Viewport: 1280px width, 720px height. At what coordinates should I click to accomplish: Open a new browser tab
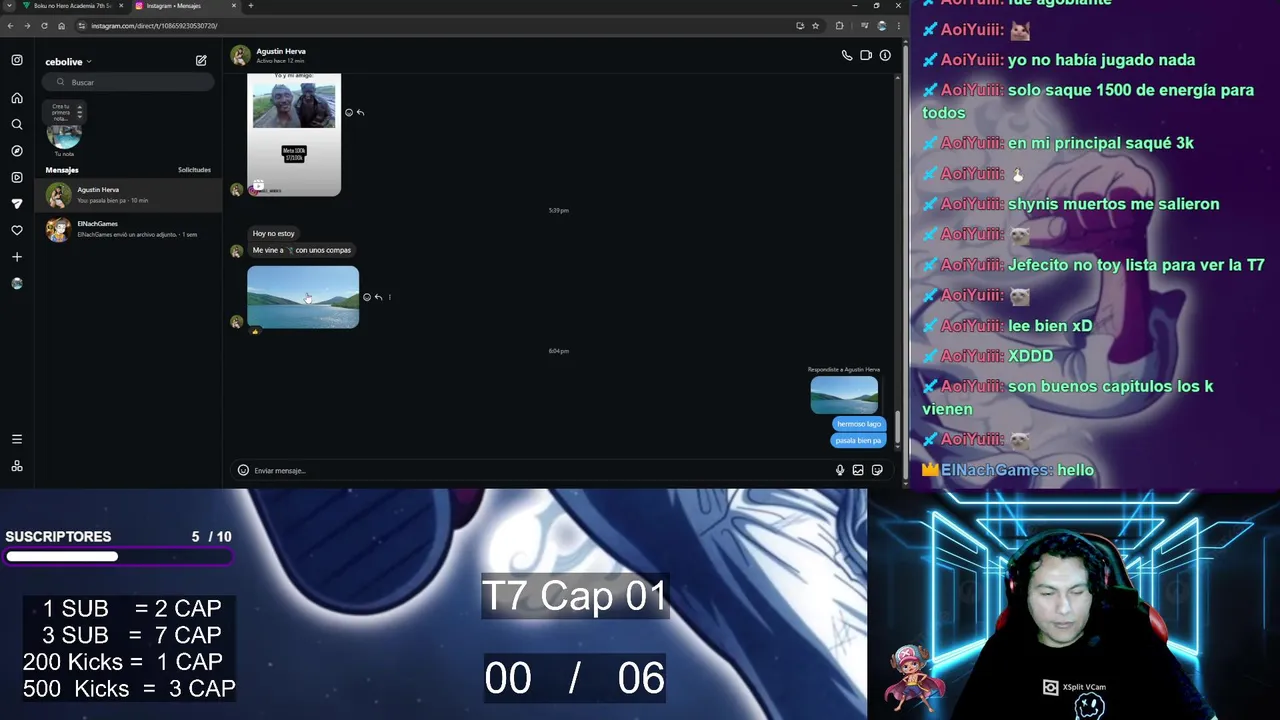[x=251, y=6]
